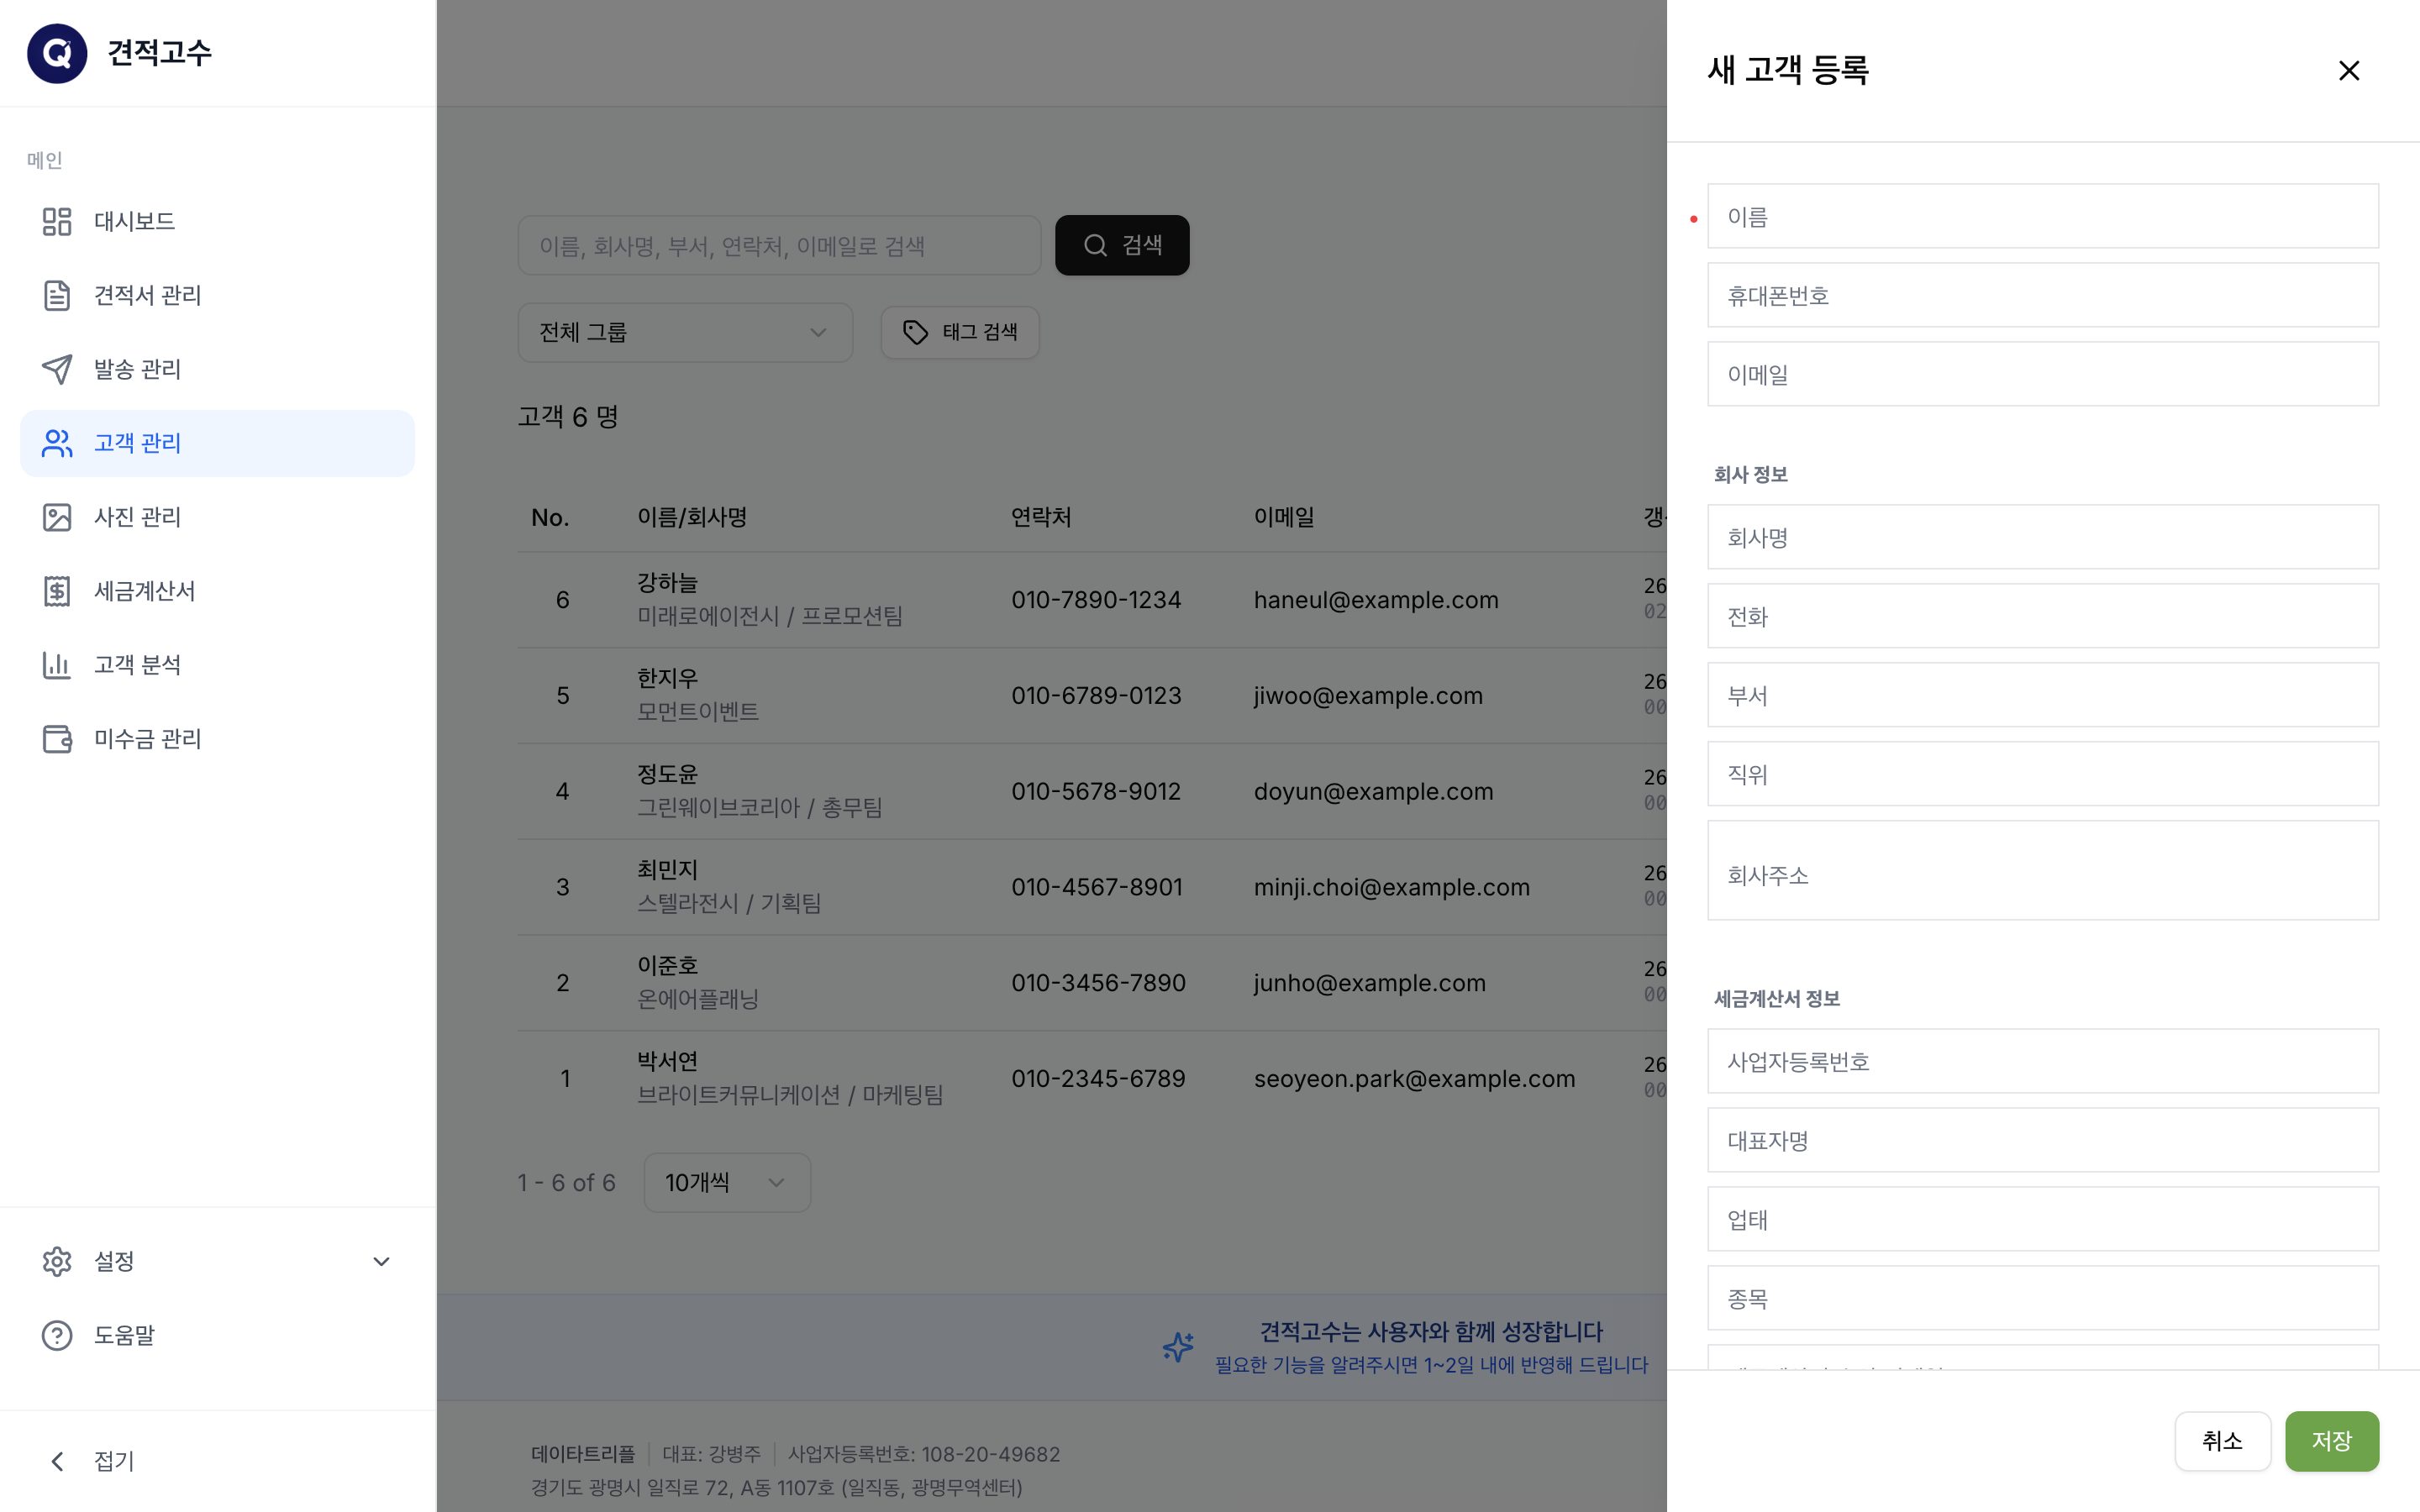
Task: Click the sparkle icon in the banner
Action: click(x=1178, y=1347)
